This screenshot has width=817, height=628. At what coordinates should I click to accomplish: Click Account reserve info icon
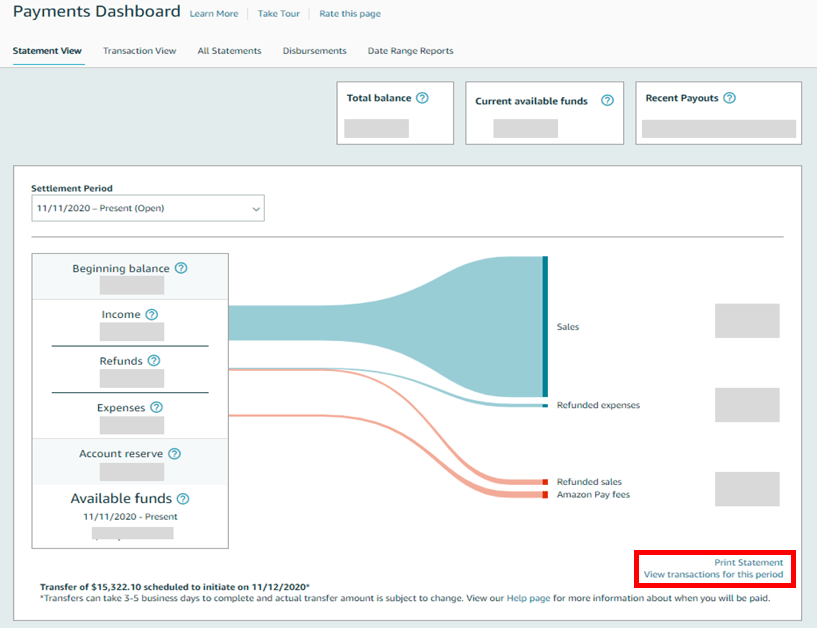pyautogui.click(x=174, y=453)
